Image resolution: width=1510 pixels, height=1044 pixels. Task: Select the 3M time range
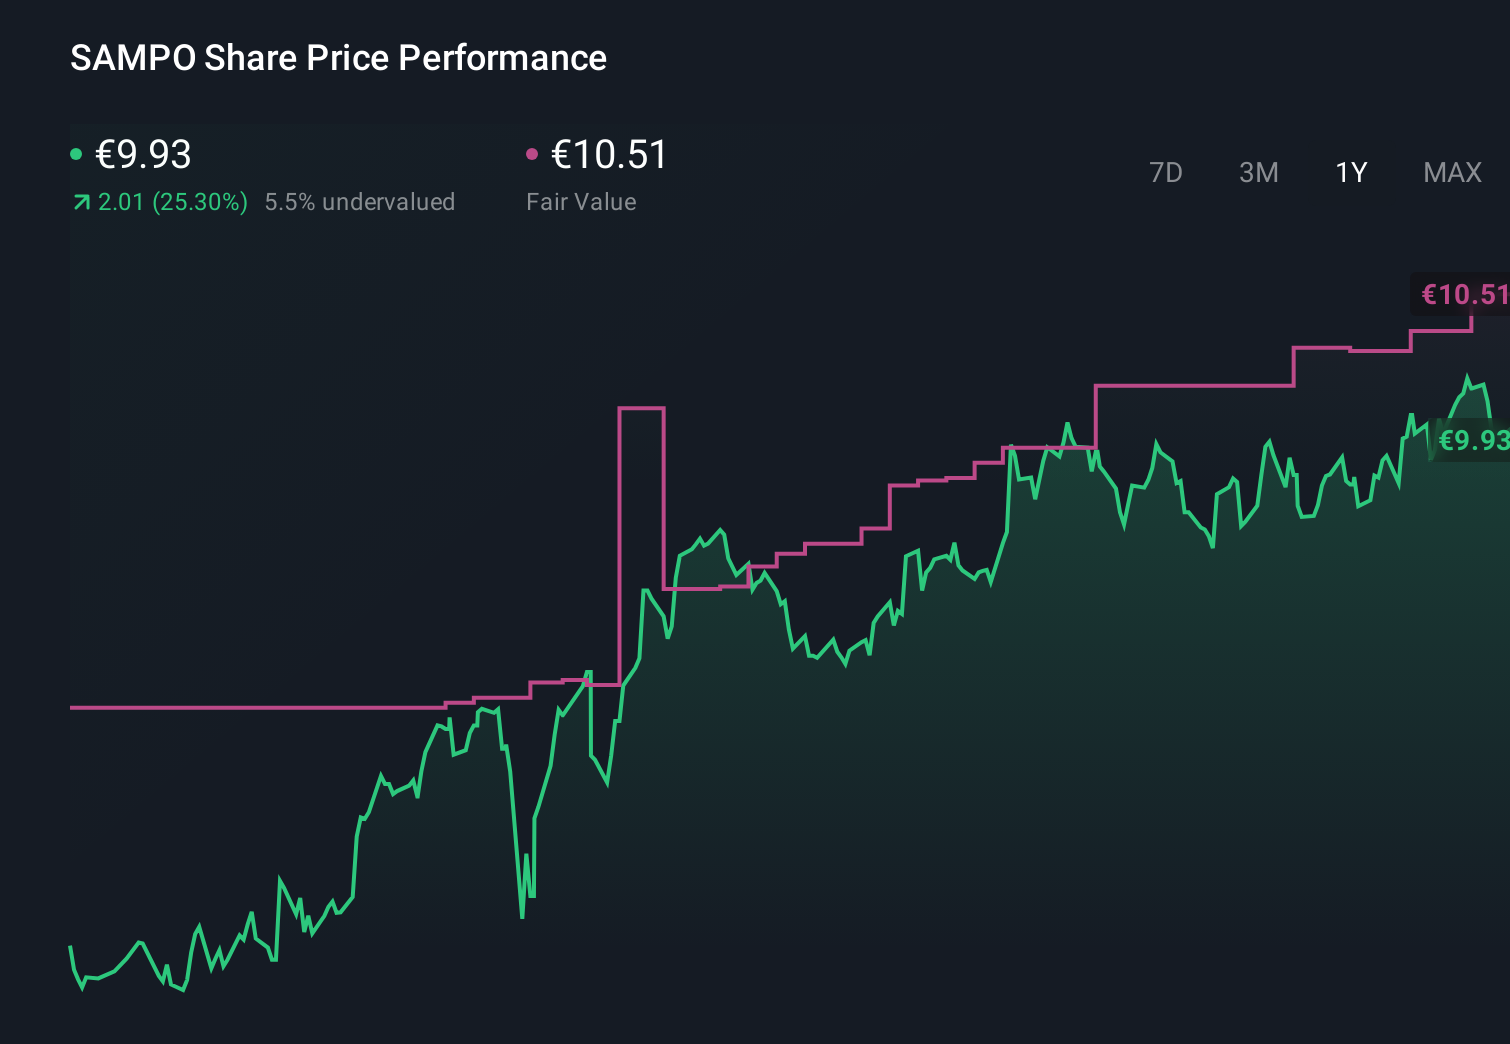pyautogui.click(x=1258, y=173)
